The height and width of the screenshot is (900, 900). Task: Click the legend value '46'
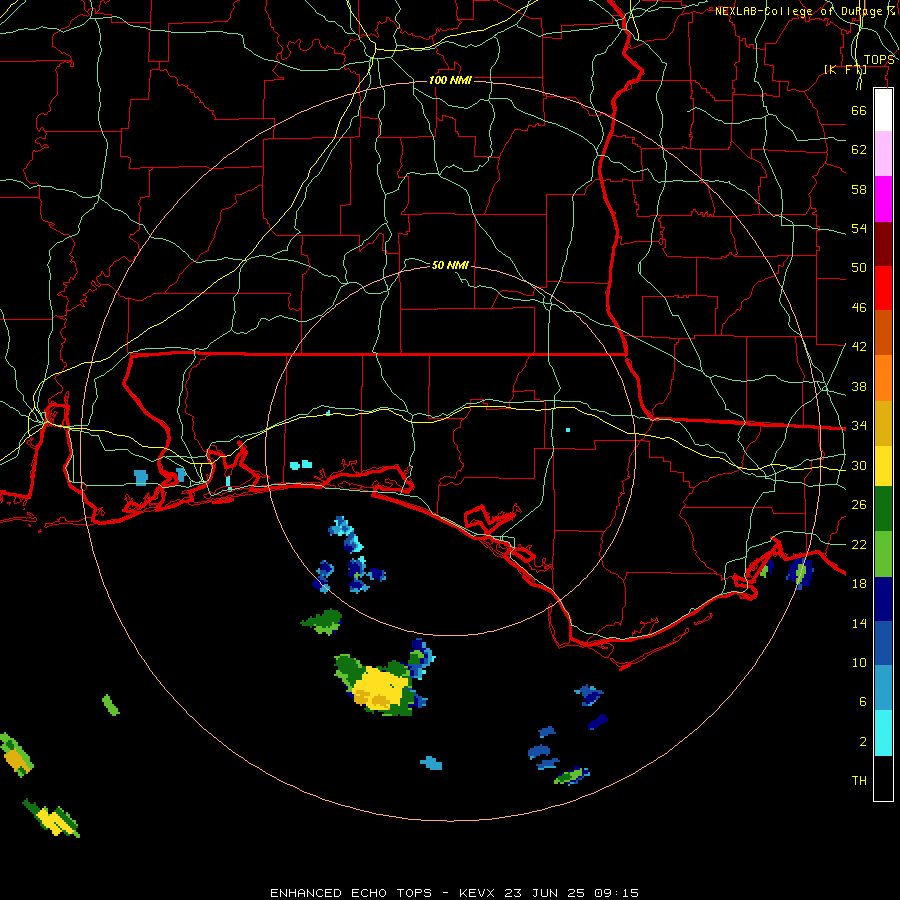(x=859, y=308)
